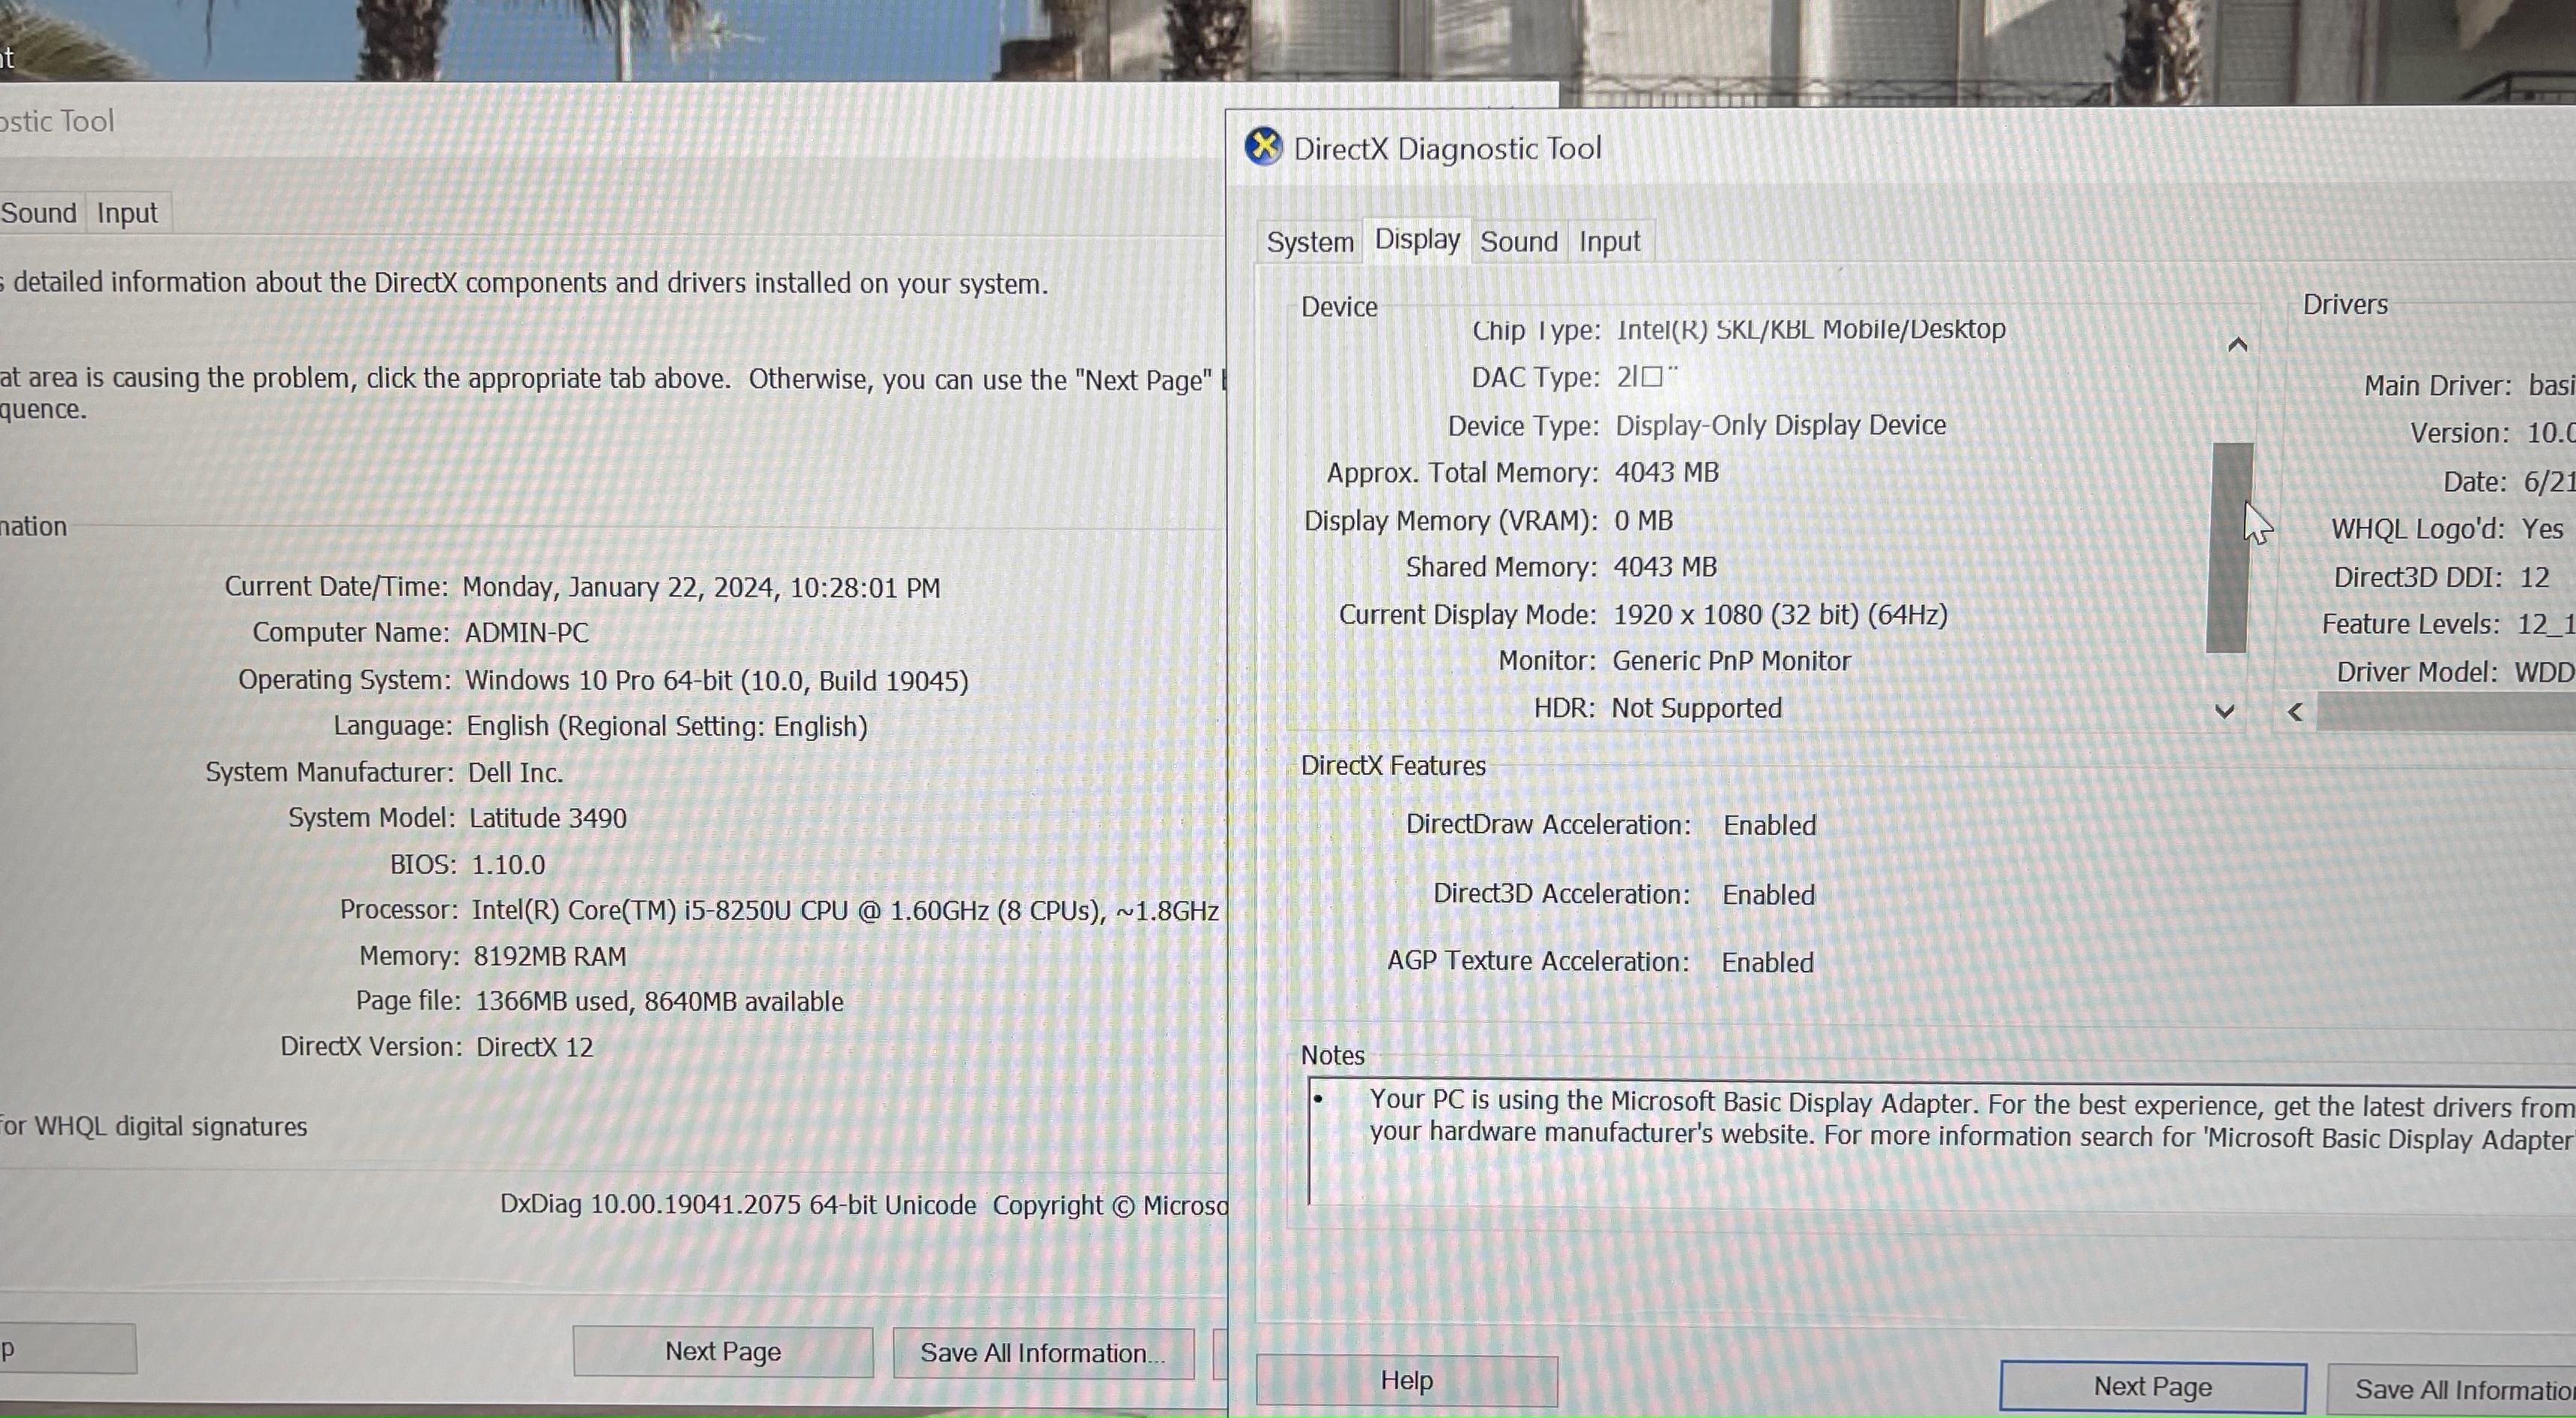Select DirectX Version 'DirectX 12' value
2576x1418 pixels.
coord(534,1047)
